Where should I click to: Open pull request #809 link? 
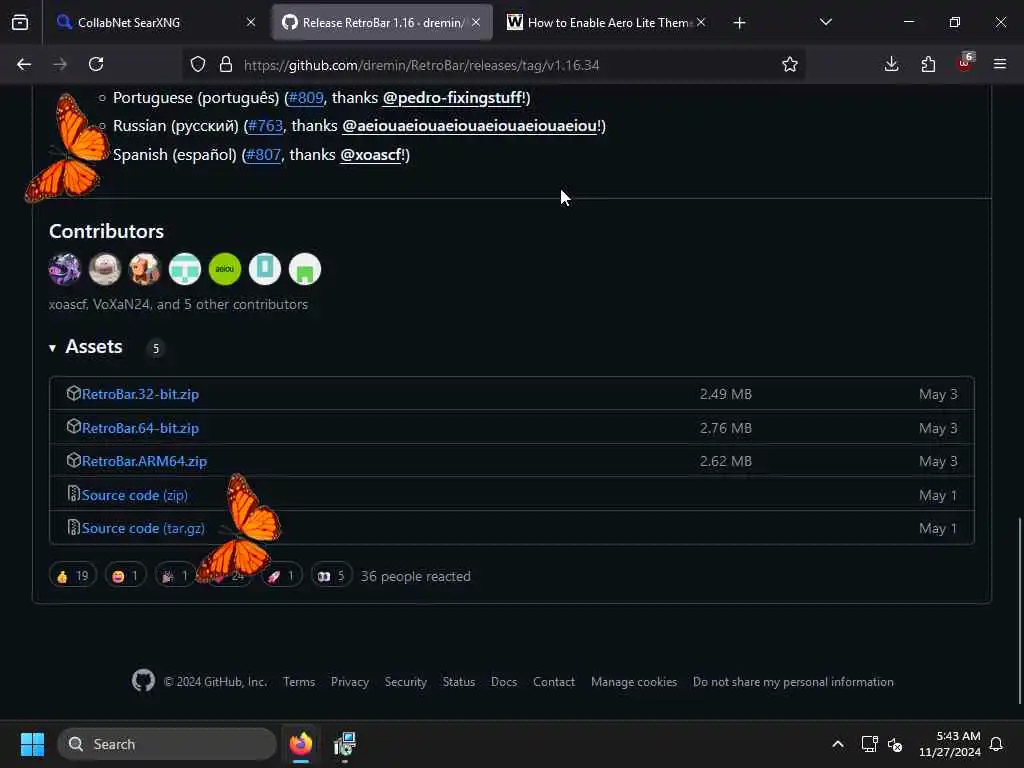[306, 98]
